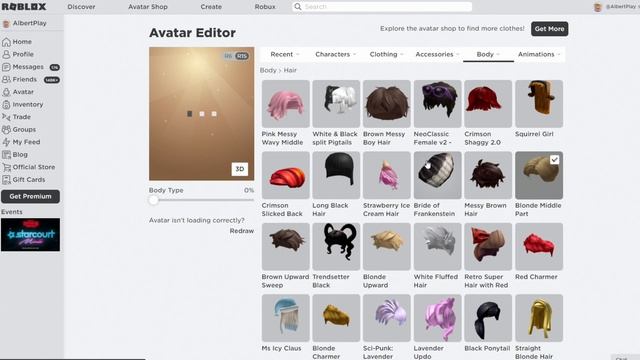The height and width of the screenshot is (360, 640).
Task: Click the Get Premium button
Action: click(31, 196)
